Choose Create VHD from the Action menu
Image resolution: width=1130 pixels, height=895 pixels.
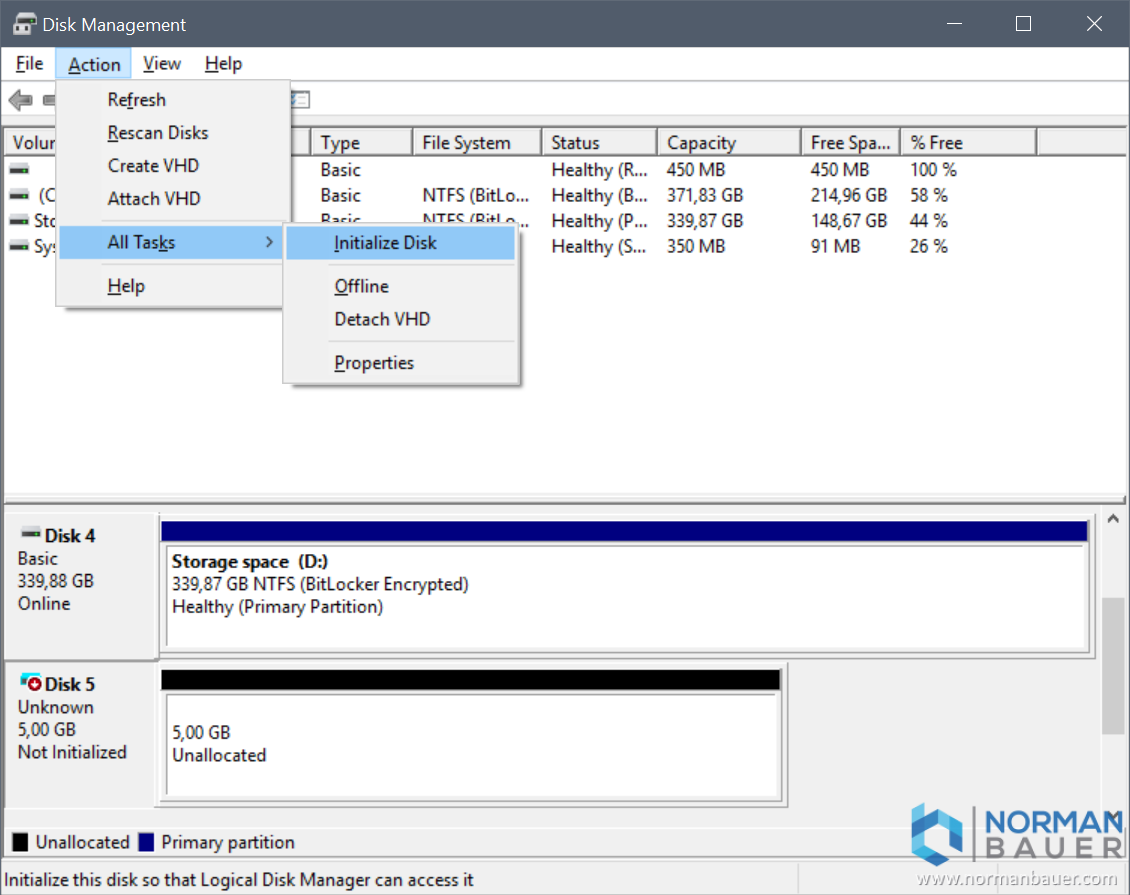(153, 166)
